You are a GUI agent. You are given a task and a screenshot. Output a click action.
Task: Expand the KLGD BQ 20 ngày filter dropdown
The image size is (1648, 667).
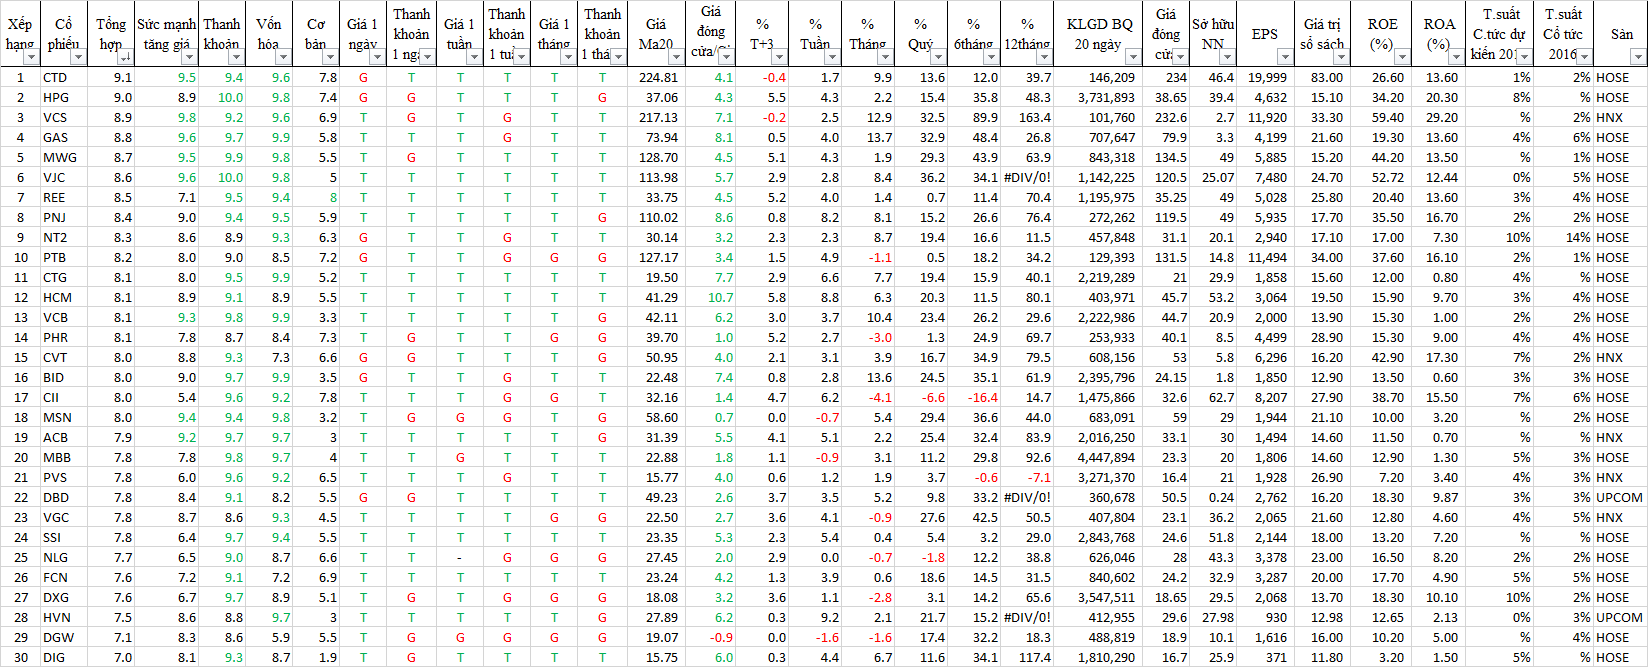(1132, 57)
